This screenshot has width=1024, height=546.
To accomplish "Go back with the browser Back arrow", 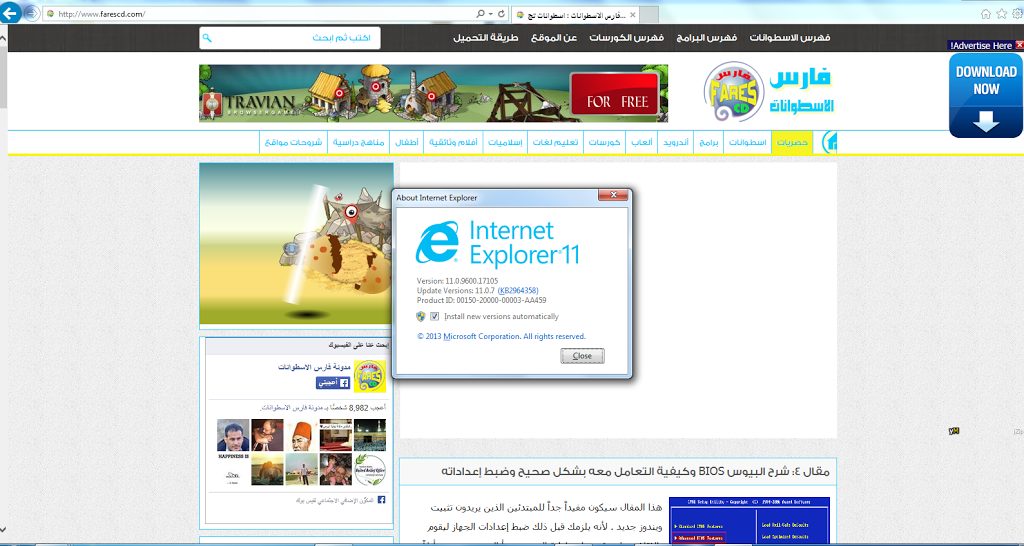I will (x=10, y=12).
